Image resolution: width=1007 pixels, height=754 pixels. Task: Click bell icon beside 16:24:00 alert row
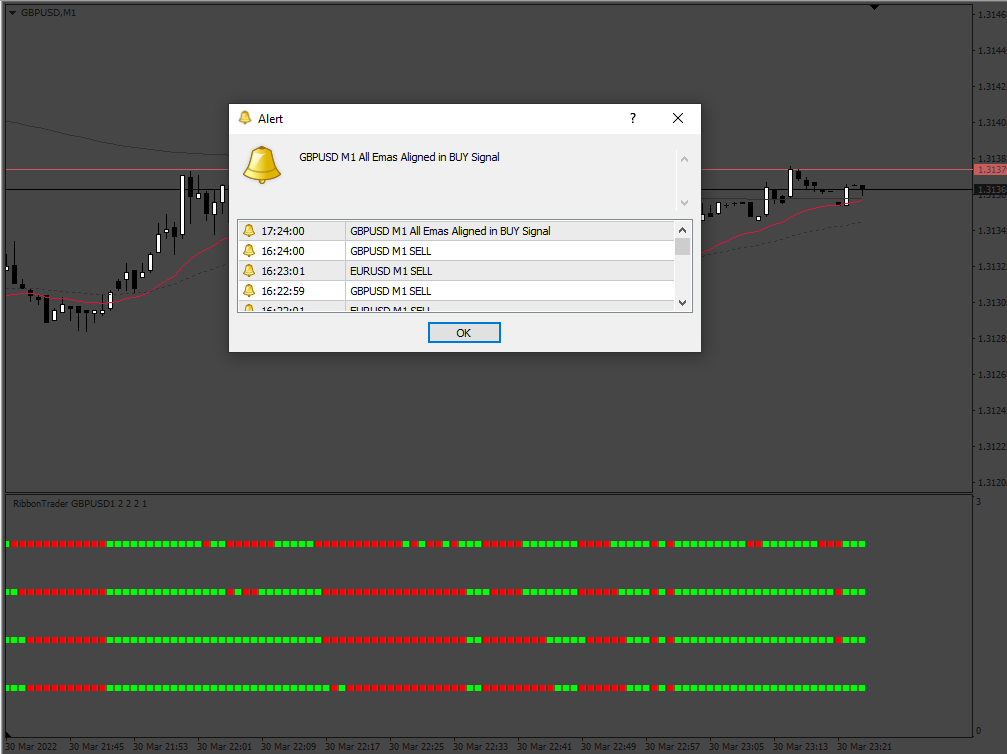point(249,250)
